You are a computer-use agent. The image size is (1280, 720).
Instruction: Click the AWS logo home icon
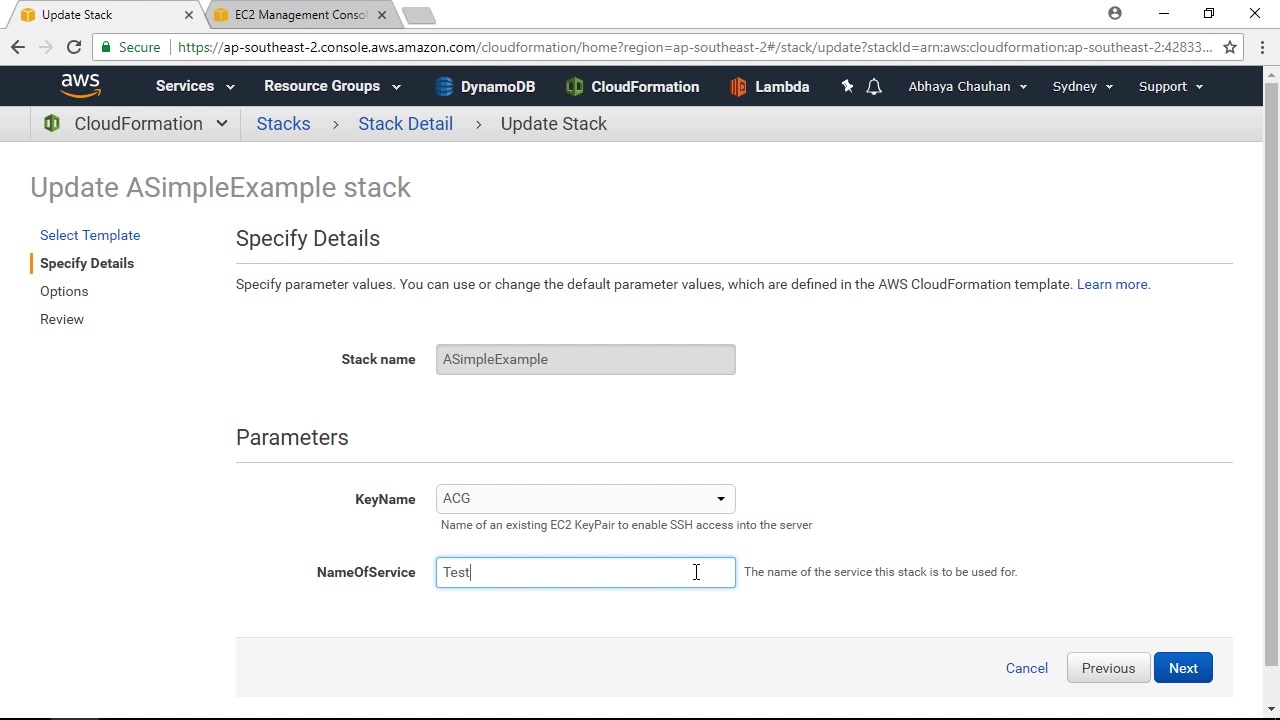pyautogui.click(x=80, y=86)
